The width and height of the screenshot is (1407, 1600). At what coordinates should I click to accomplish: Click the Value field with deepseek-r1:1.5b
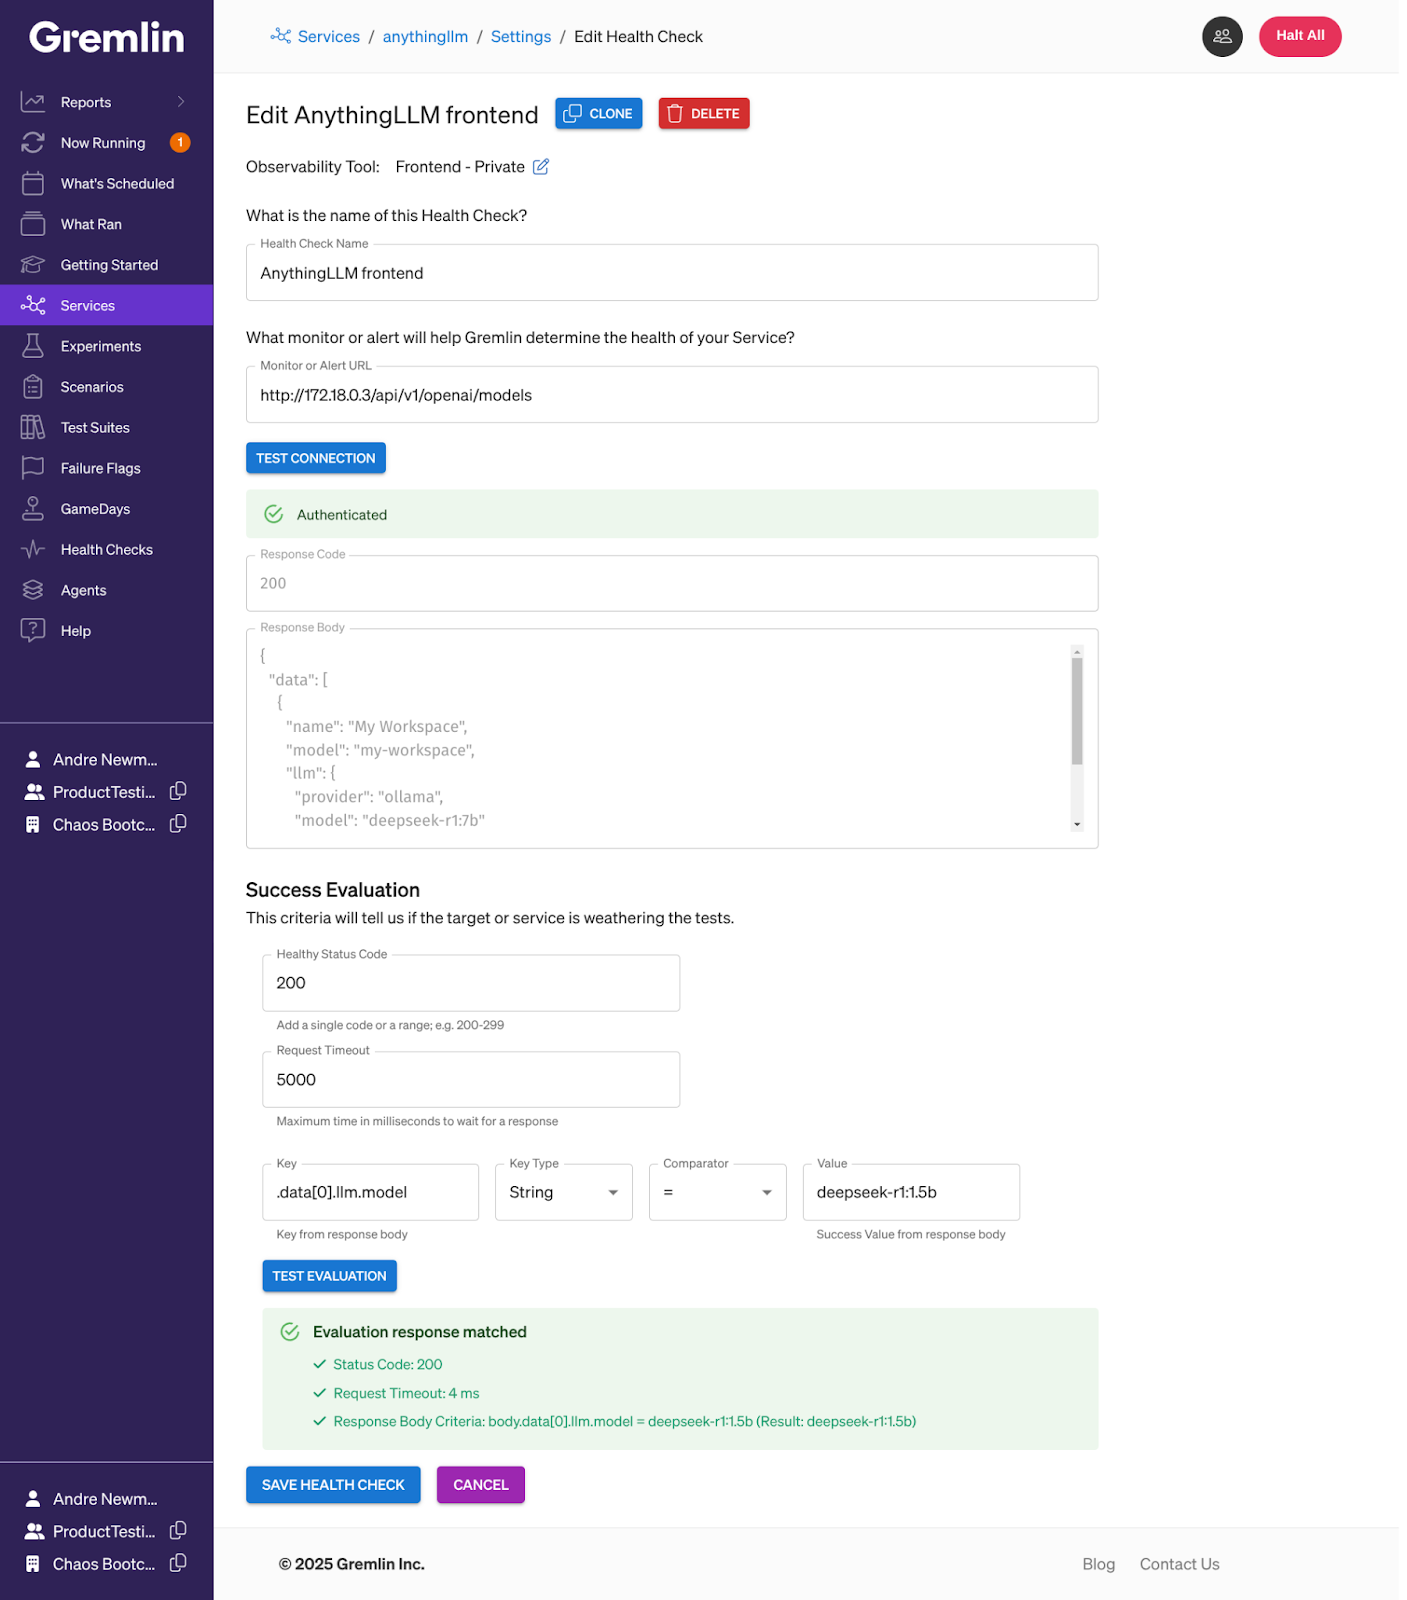(x=911, y=1192)
